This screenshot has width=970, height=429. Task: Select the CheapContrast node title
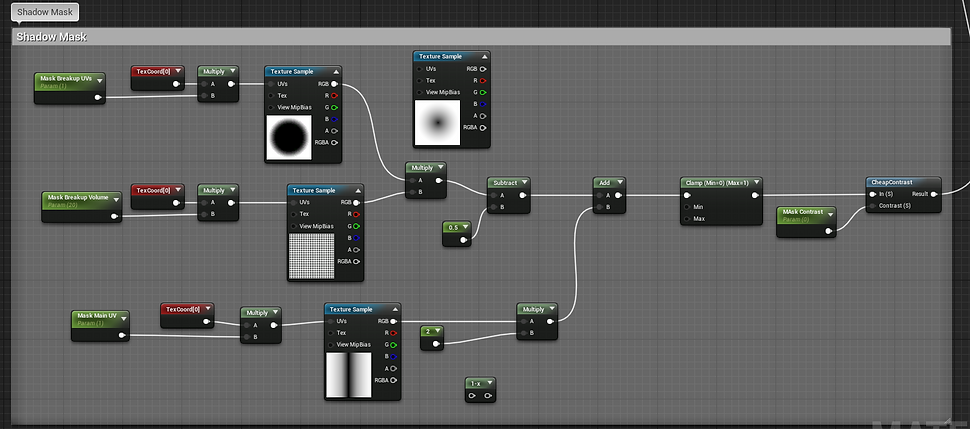(891, 183)
